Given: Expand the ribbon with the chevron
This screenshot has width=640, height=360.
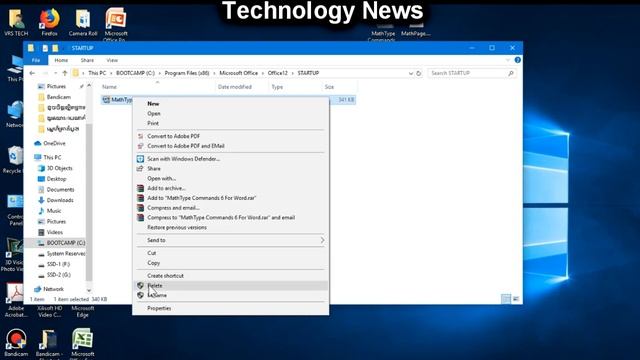Looking at the screenshot, I should [508, 60].
